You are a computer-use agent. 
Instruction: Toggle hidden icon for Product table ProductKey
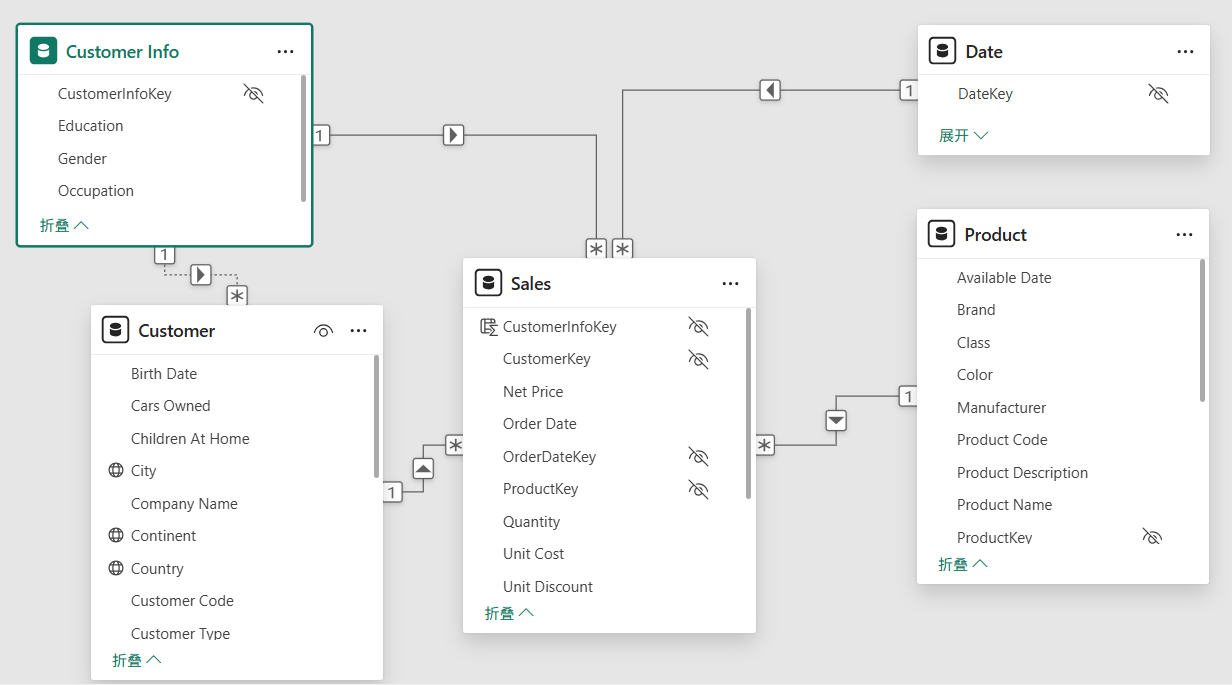[x=1152, y=537]
